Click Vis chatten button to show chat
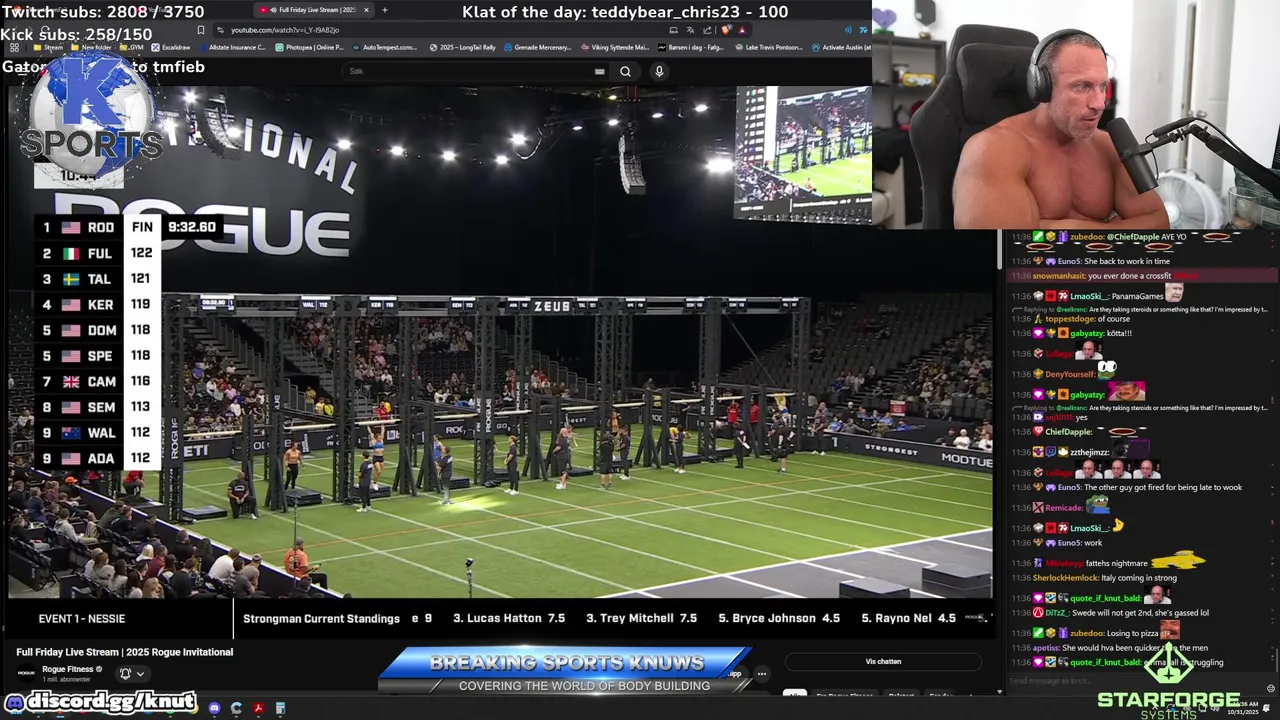The image size is (1280, 720). tap(883, 661)
